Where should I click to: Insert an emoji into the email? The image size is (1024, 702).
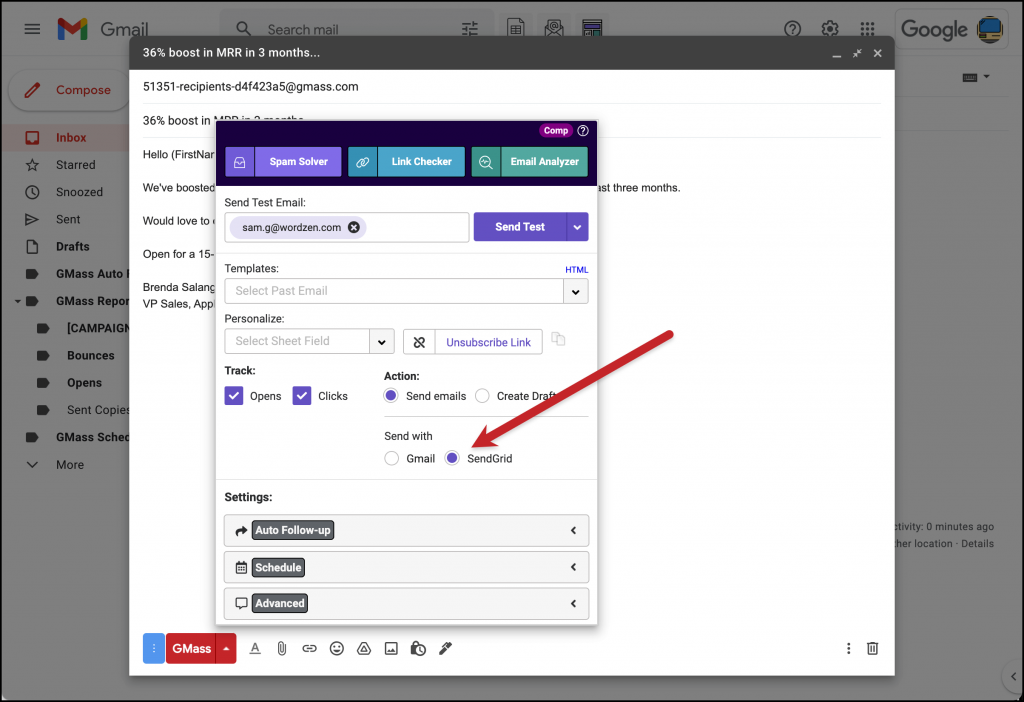click(x=336, y=648)
